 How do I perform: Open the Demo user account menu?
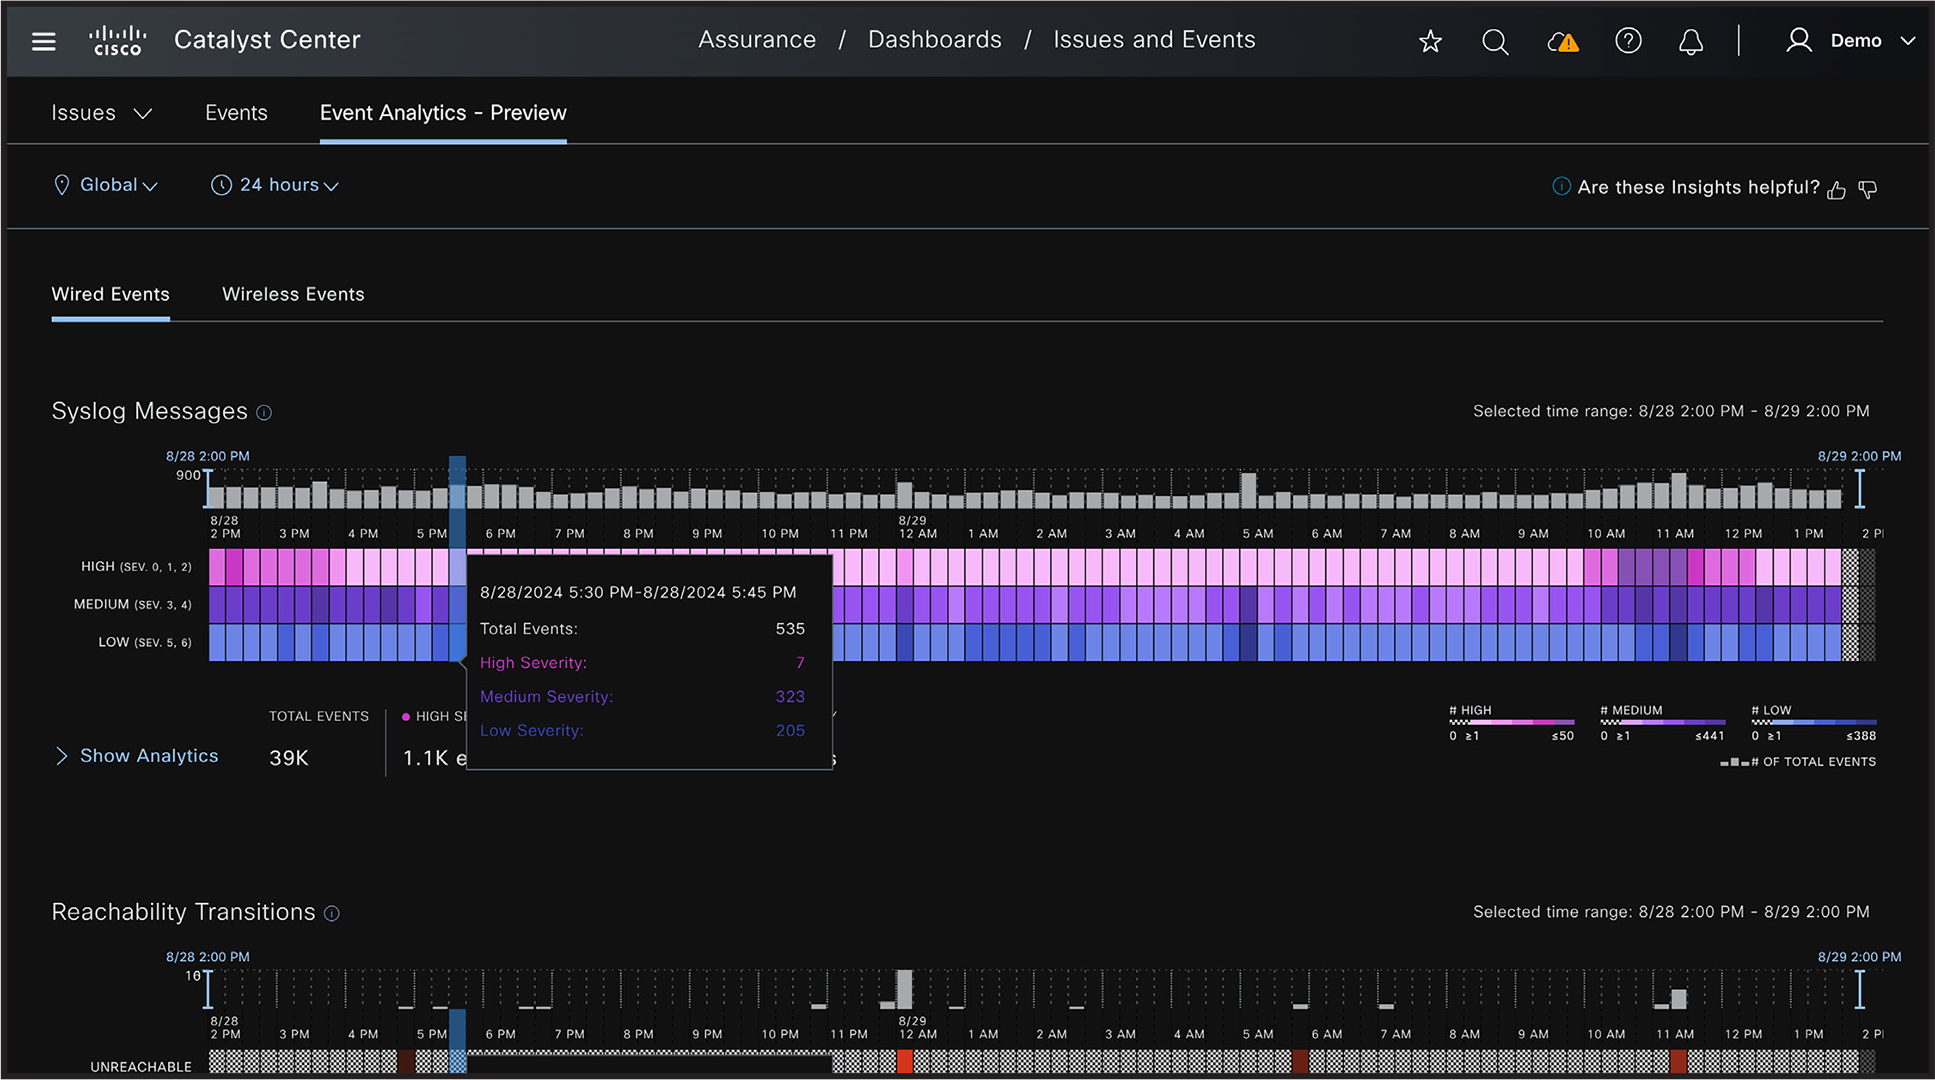click(1858, 41)
